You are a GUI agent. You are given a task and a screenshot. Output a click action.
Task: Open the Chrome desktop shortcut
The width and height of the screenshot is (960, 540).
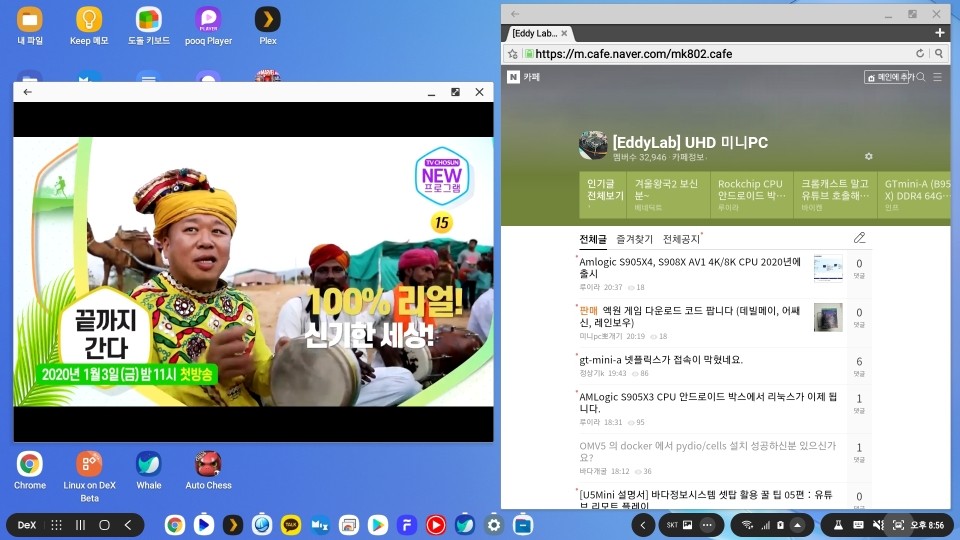click(x=29, y=470)
